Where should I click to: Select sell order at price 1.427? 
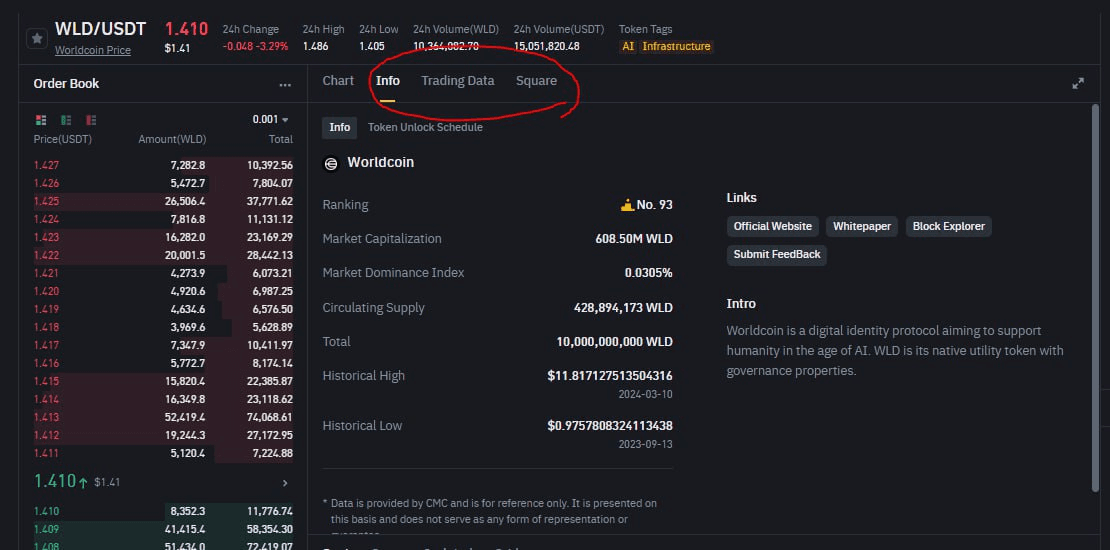coord(163,166)
